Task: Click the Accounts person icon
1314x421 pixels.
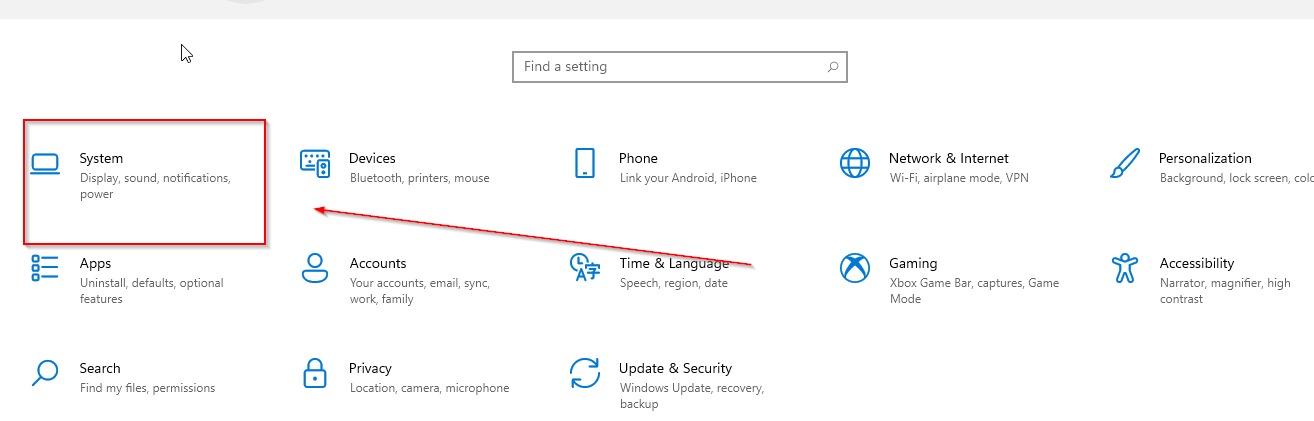Action: point(315,268)
